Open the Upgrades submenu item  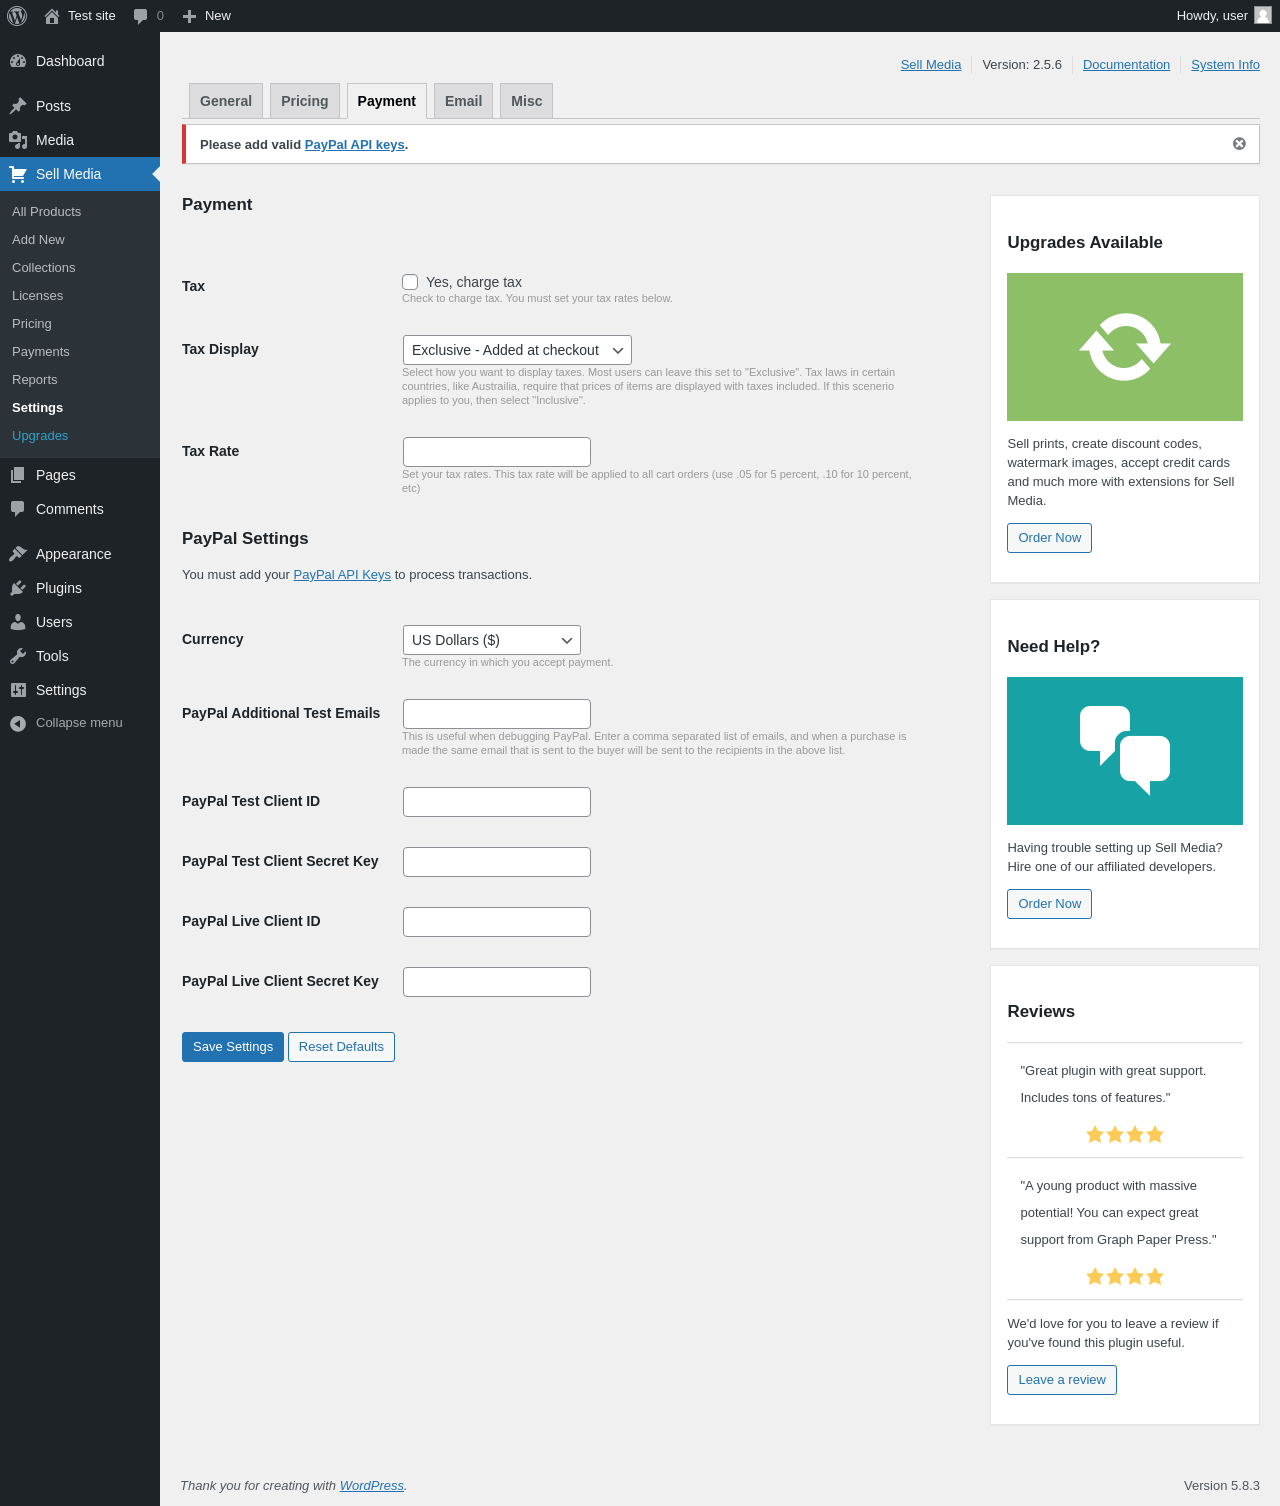coord(40,436)
